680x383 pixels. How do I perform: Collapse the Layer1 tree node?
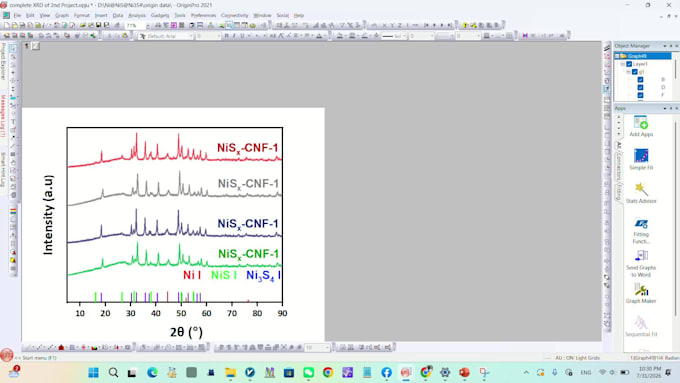coord(623,64)
